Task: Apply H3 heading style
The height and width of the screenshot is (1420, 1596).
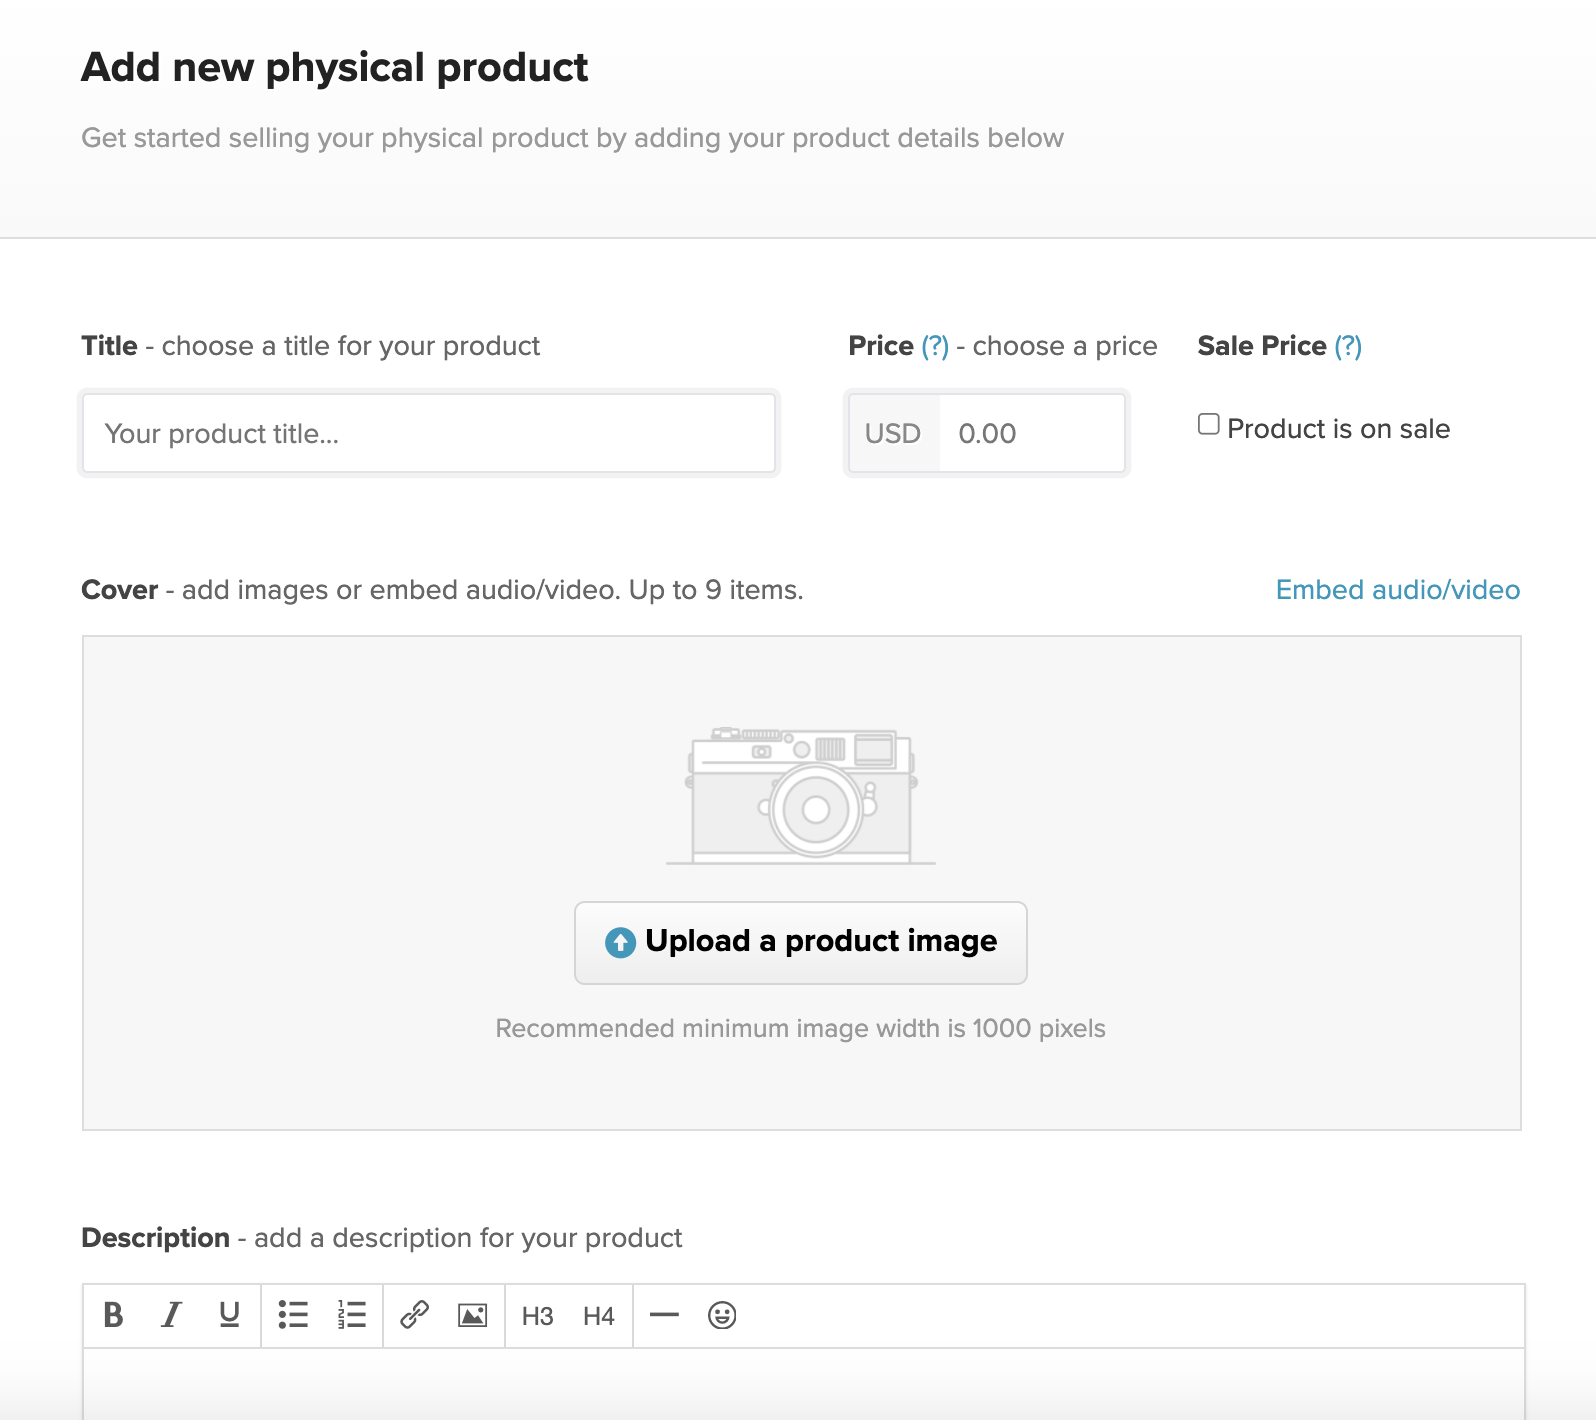Action: 537,1316
